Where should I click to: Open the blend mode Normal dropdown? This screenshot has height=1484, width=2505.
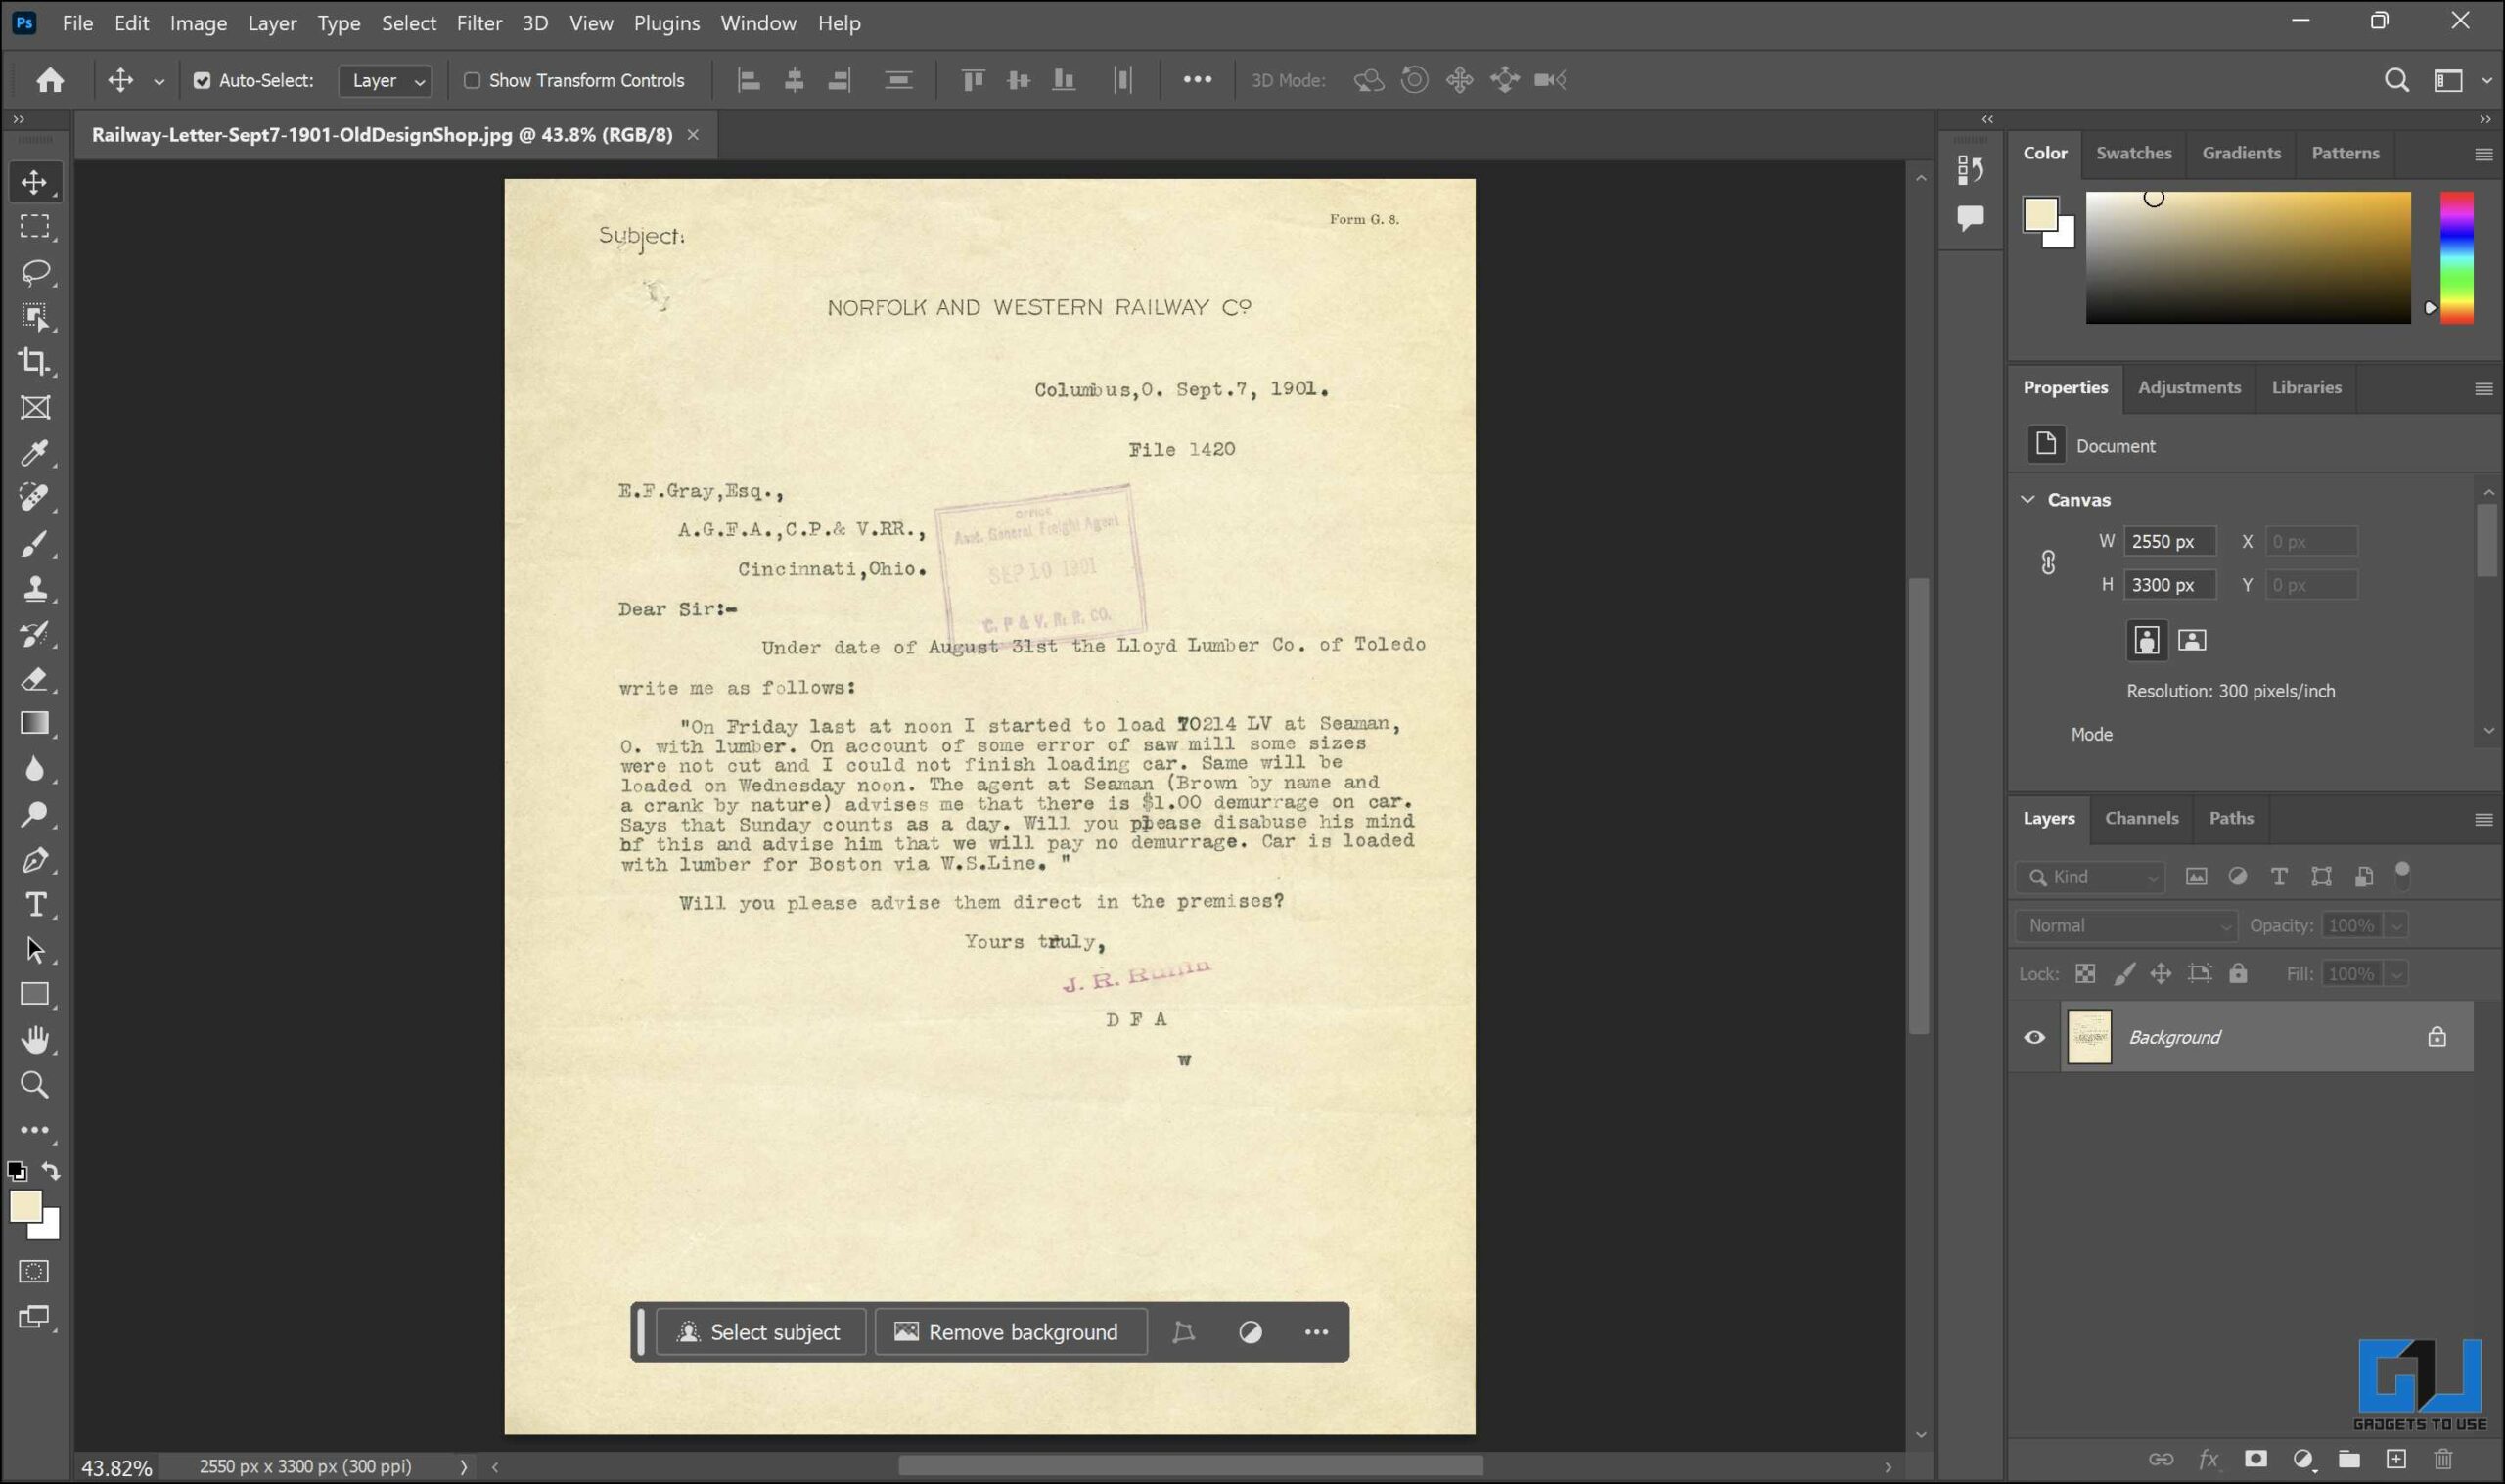[2126, 925]
